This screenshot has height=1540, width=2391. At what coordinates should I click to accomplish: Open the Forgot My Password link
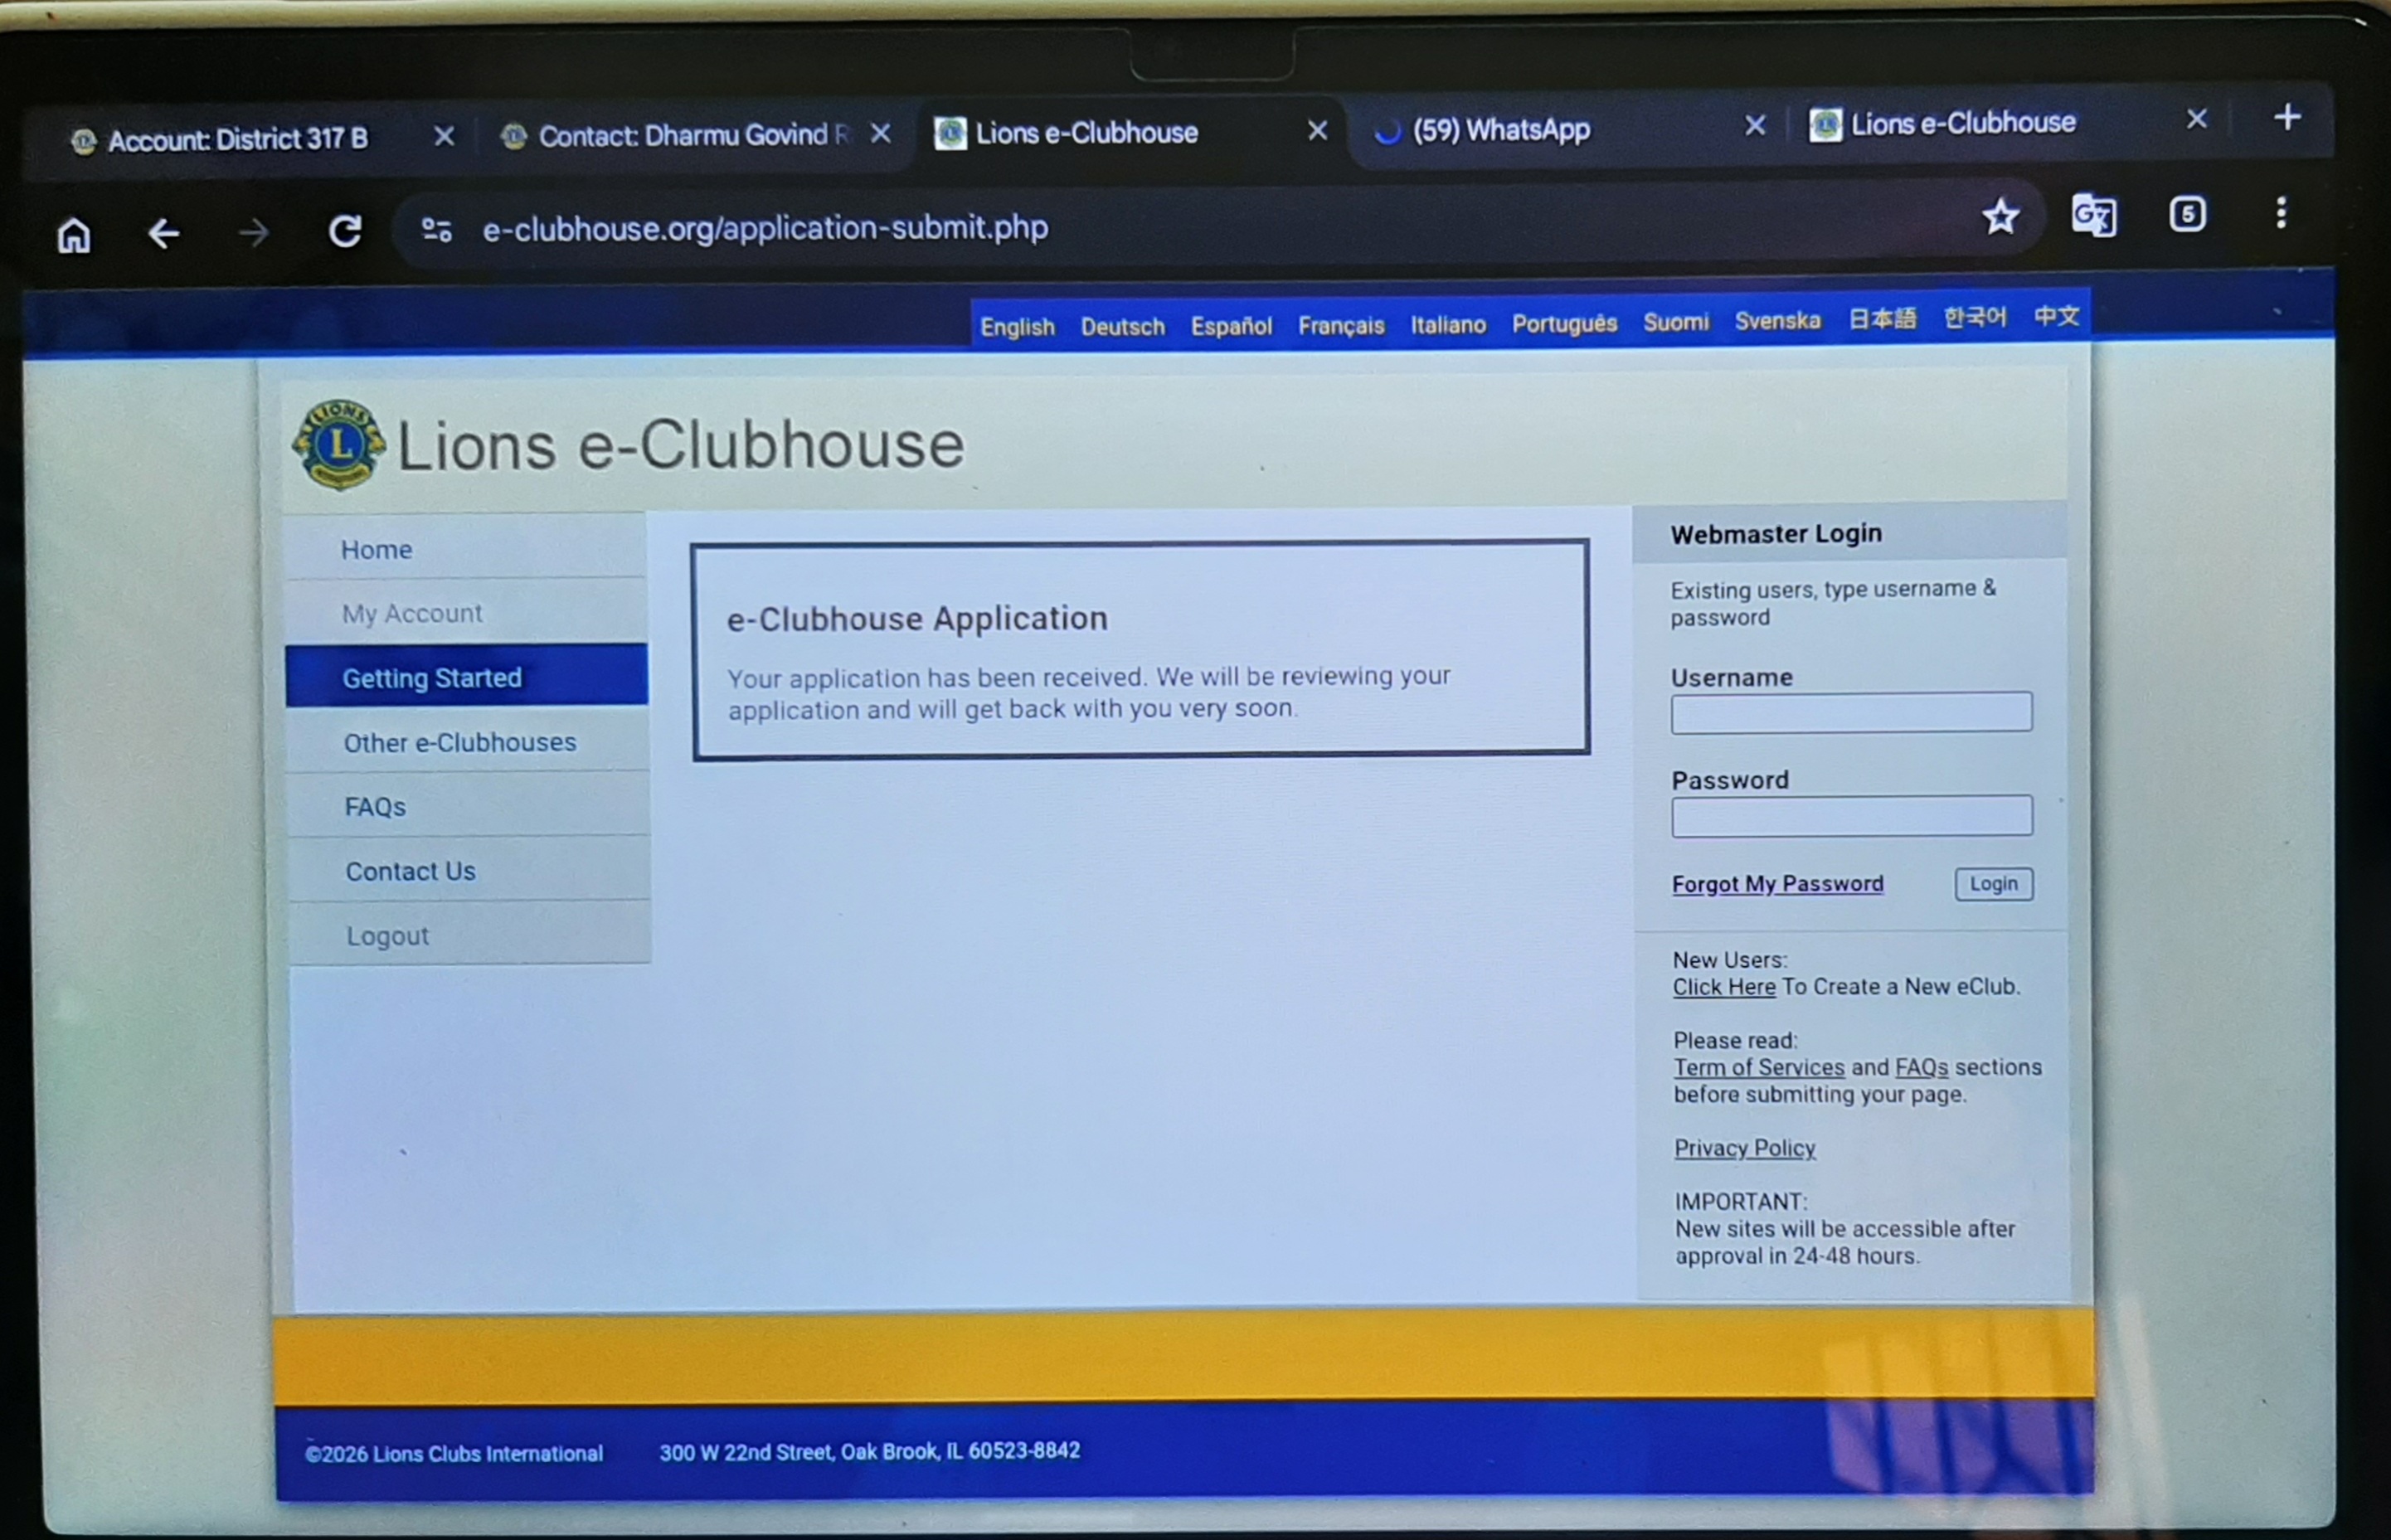click(1777, 883)
